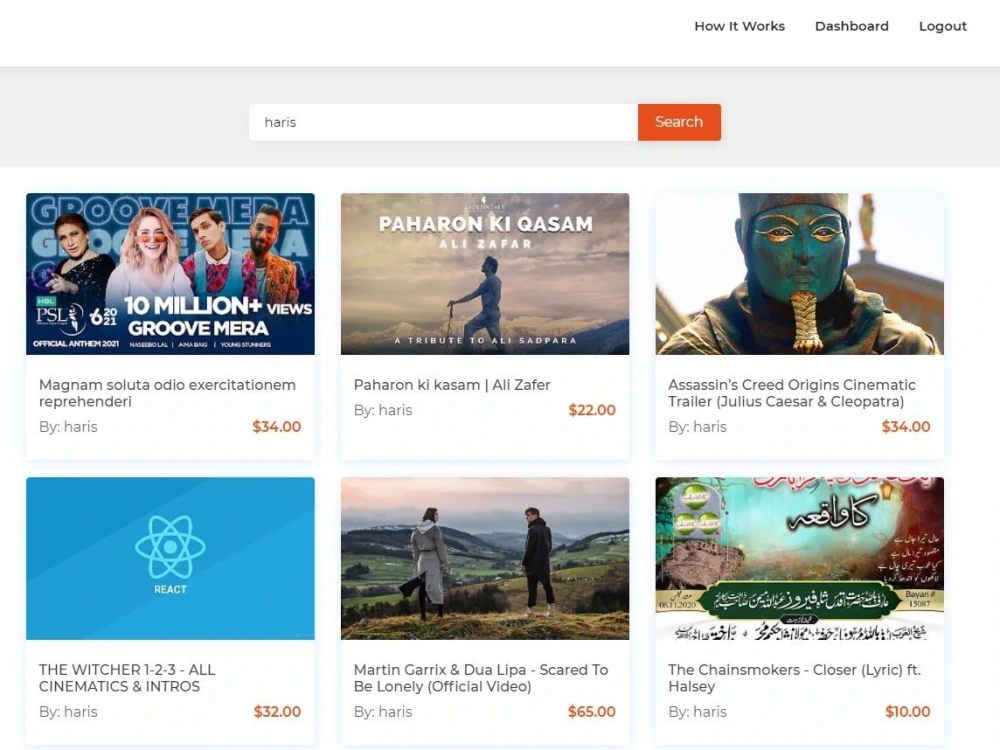Open the How It Works page
Image resolution: width=1000 pixels, height=750 pixels.
tap(739, 26)
